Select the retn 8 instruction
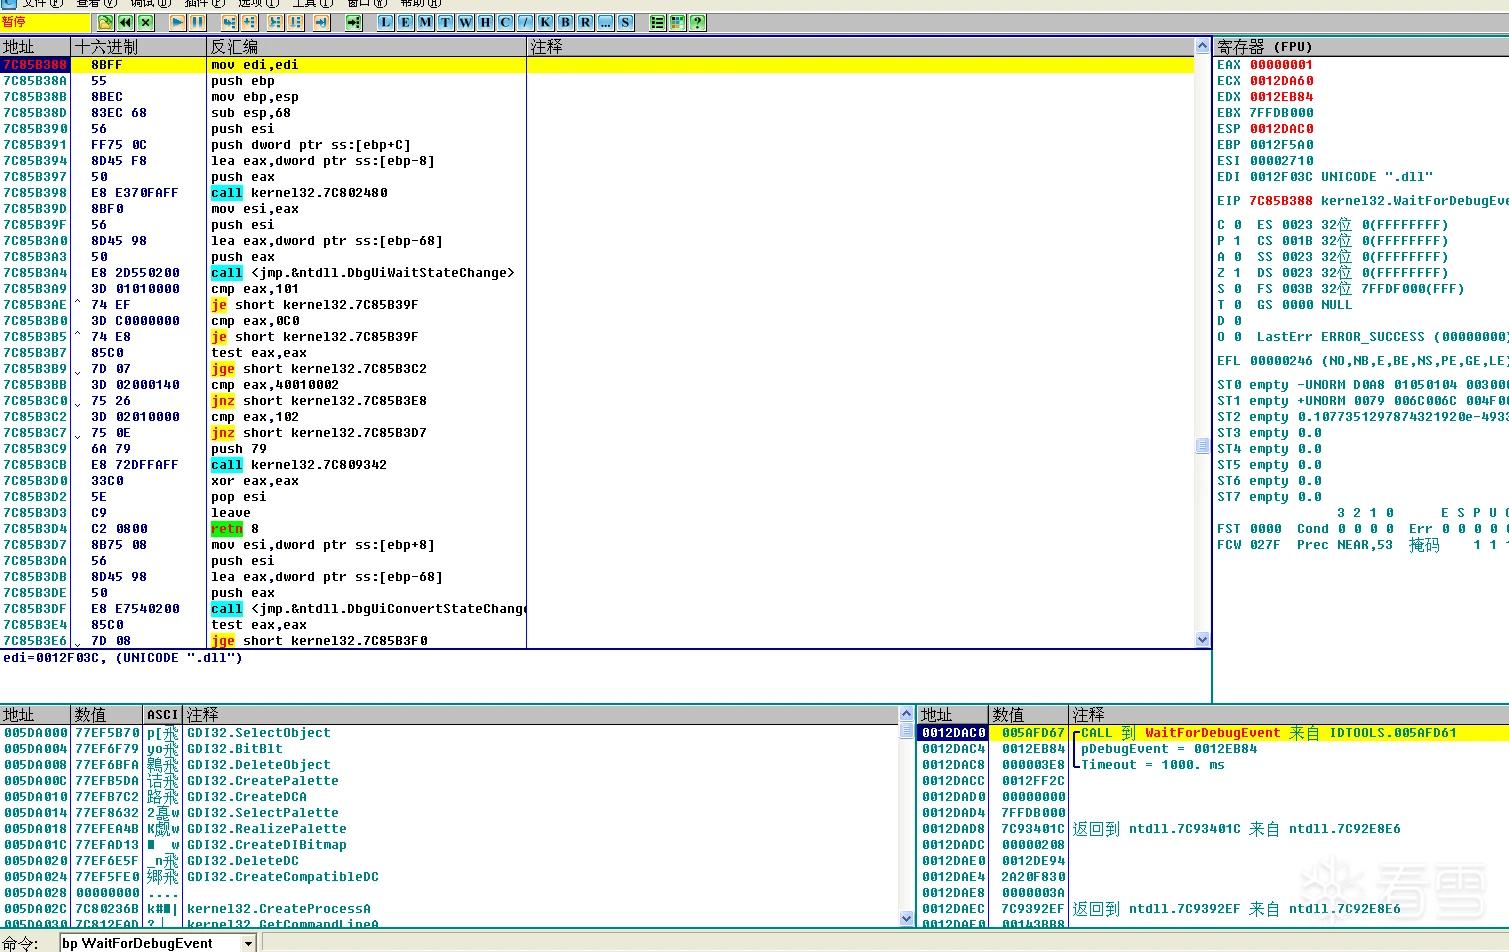1509x952 pixels. tap(235, 529)
